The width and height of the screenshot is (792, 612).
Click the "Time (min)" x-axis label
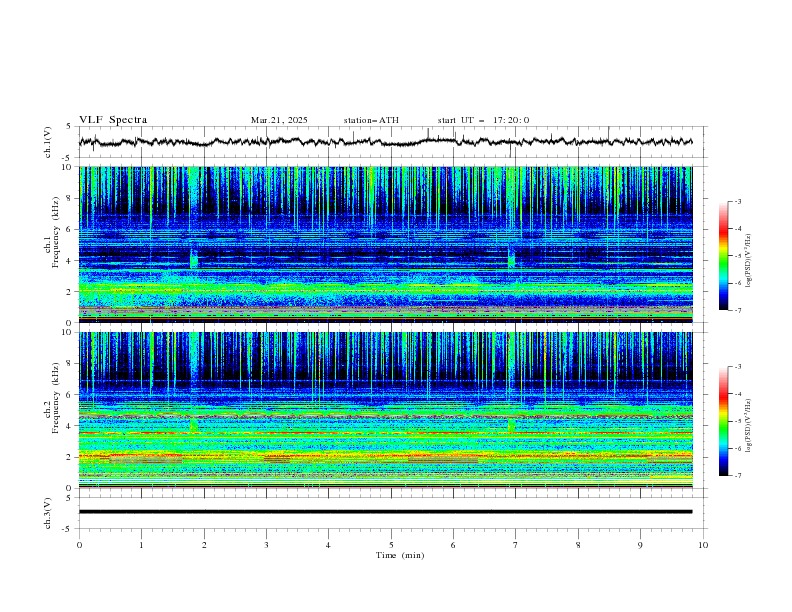400,555
